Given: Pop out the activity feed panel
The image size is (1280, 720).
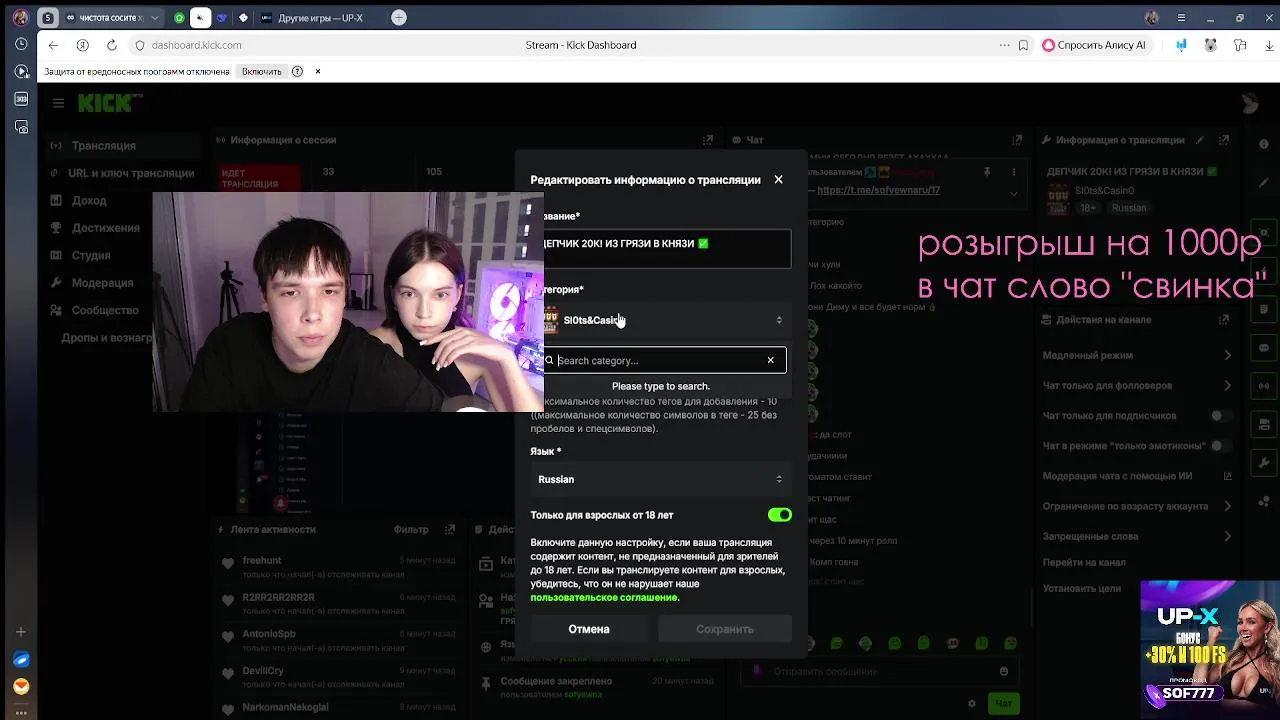Looking at the screenshot, I should [450, 529].
